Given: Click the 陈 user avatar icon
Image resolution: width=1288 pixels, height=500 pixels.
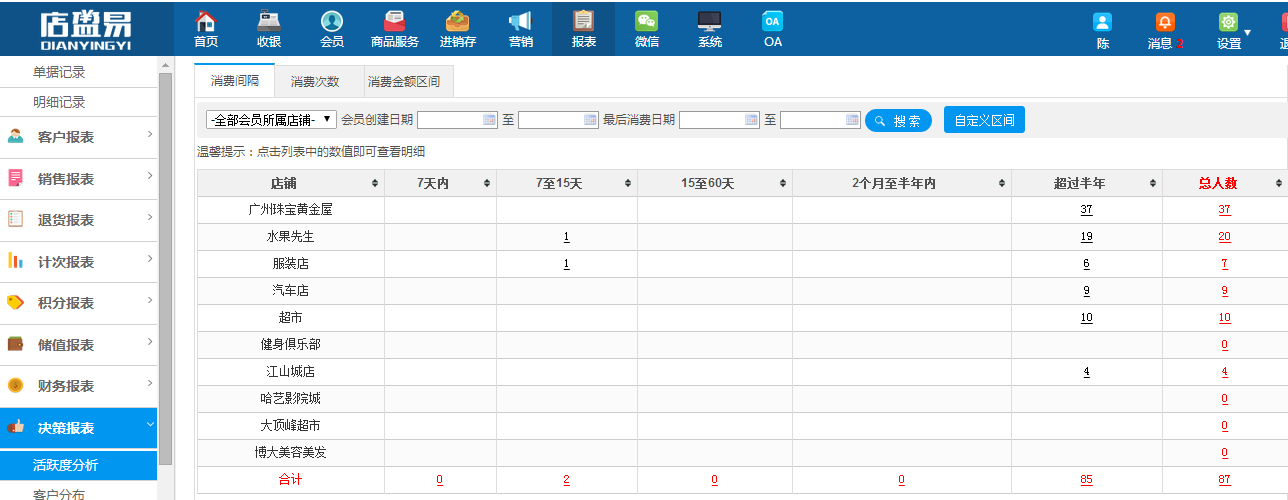Looking at the screenshot, I should pos(1102,22).
